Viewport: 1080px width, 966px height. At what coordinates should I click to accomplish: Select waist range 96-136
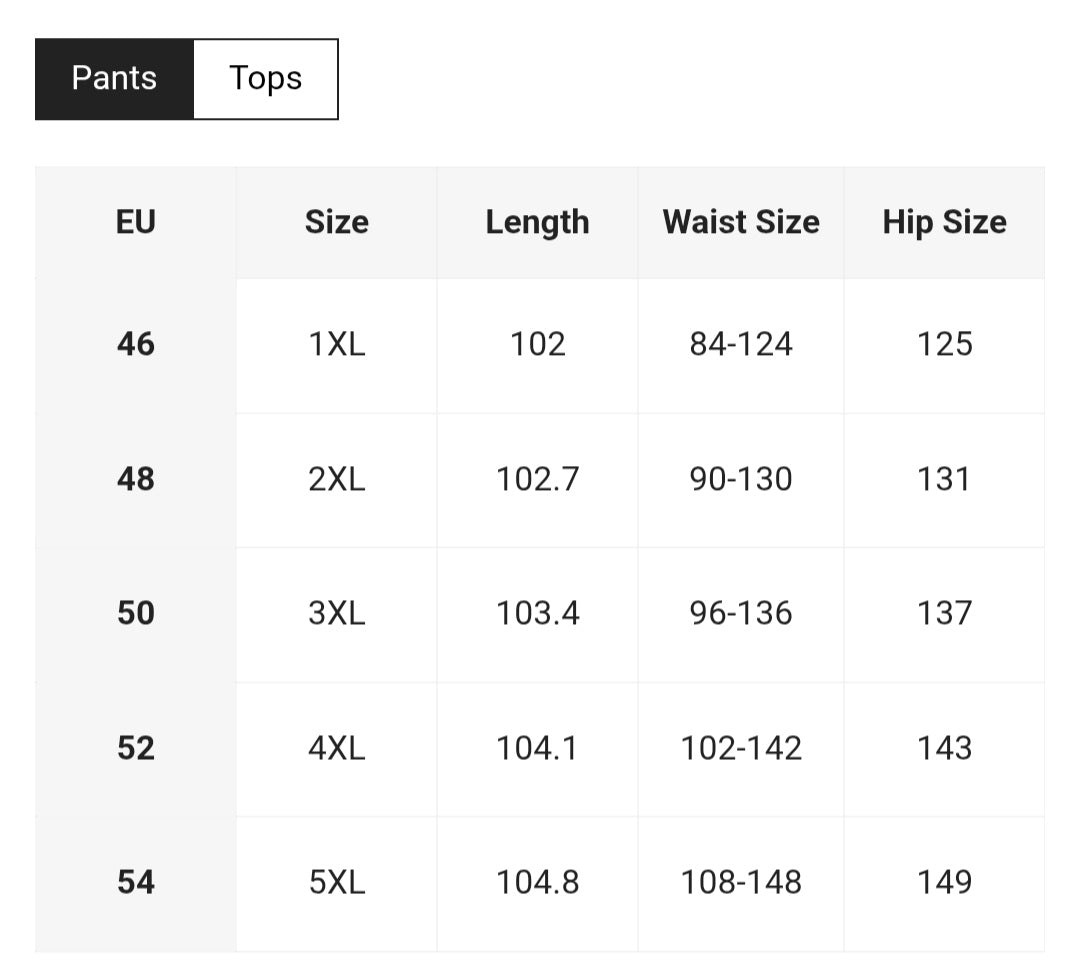[x=741, y=613]
